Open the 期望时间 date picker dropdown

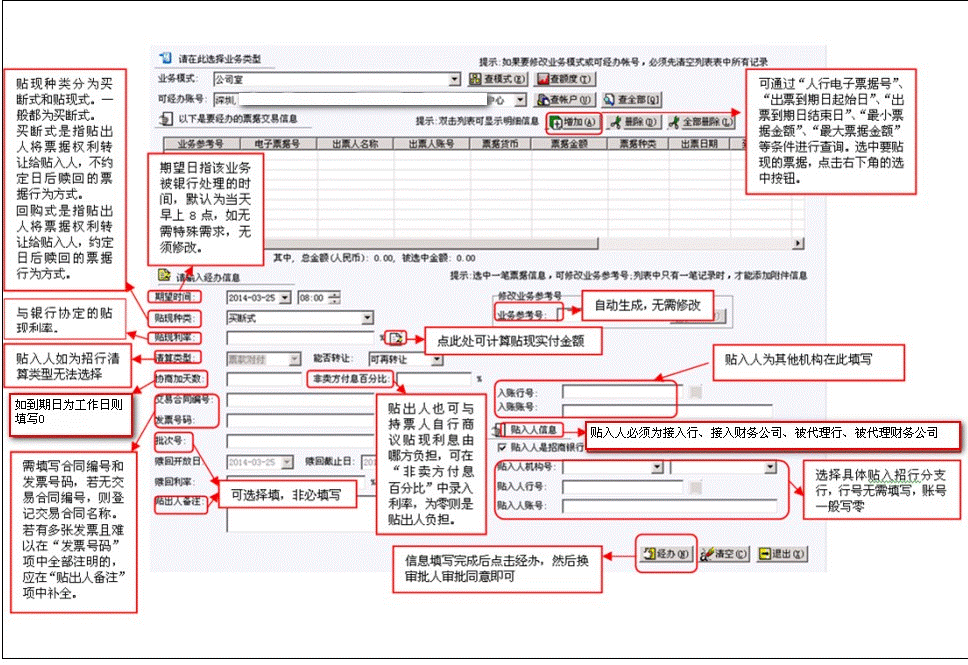click(x=285, y=298)
